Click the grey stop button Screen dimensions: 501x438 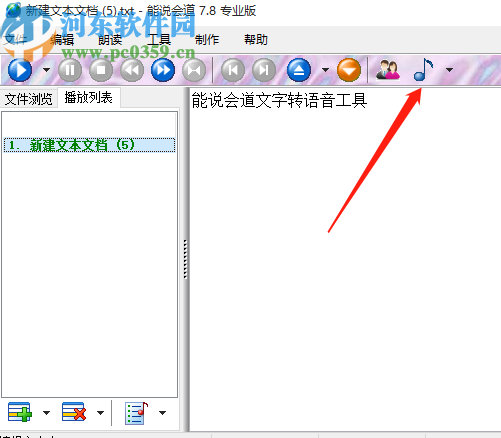101,70
